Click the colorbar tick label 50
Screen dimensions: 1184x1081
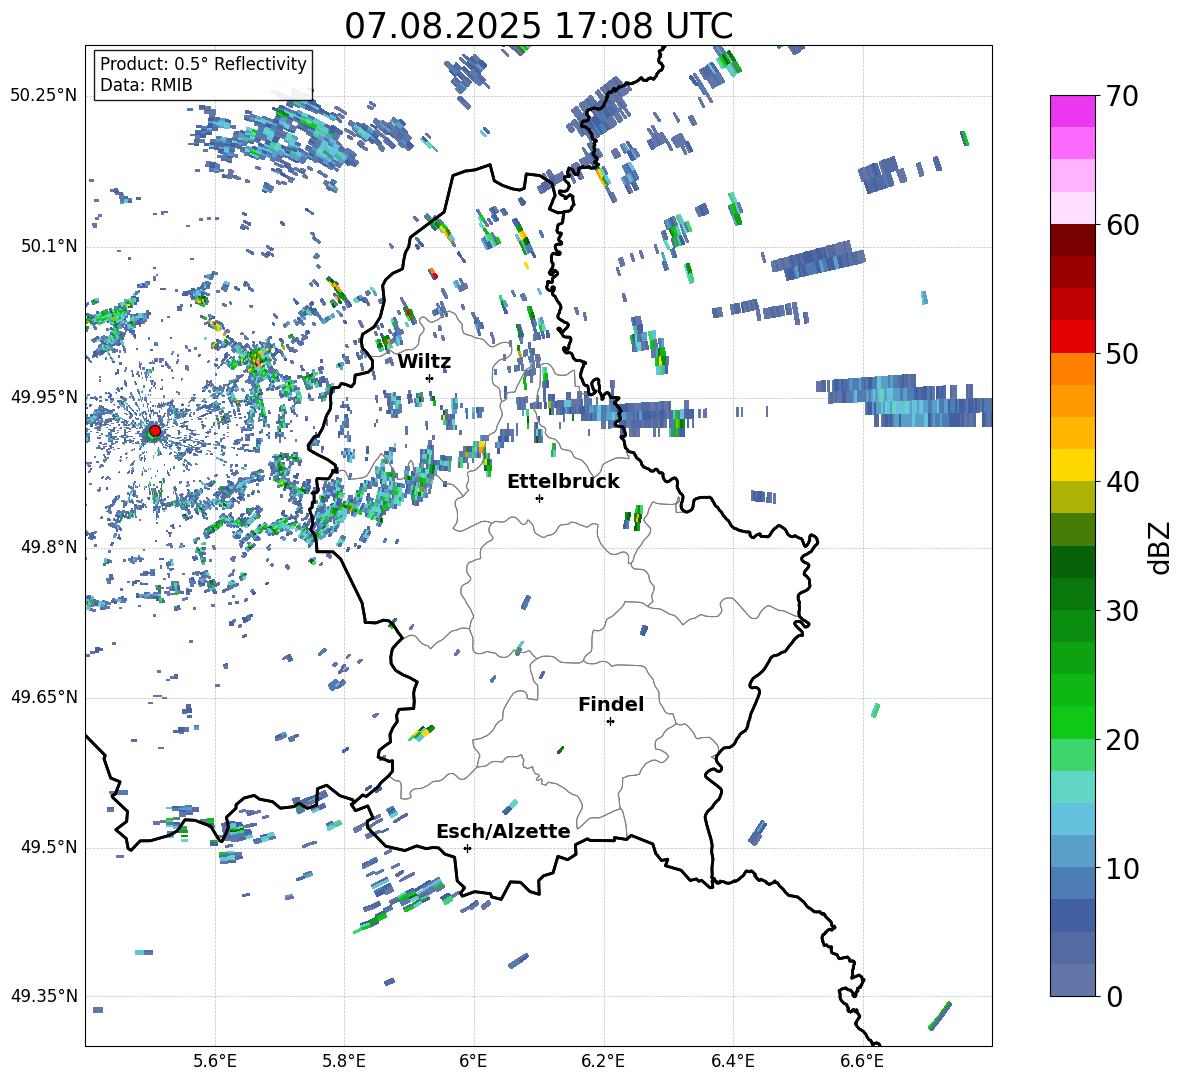coord(1122,354)
